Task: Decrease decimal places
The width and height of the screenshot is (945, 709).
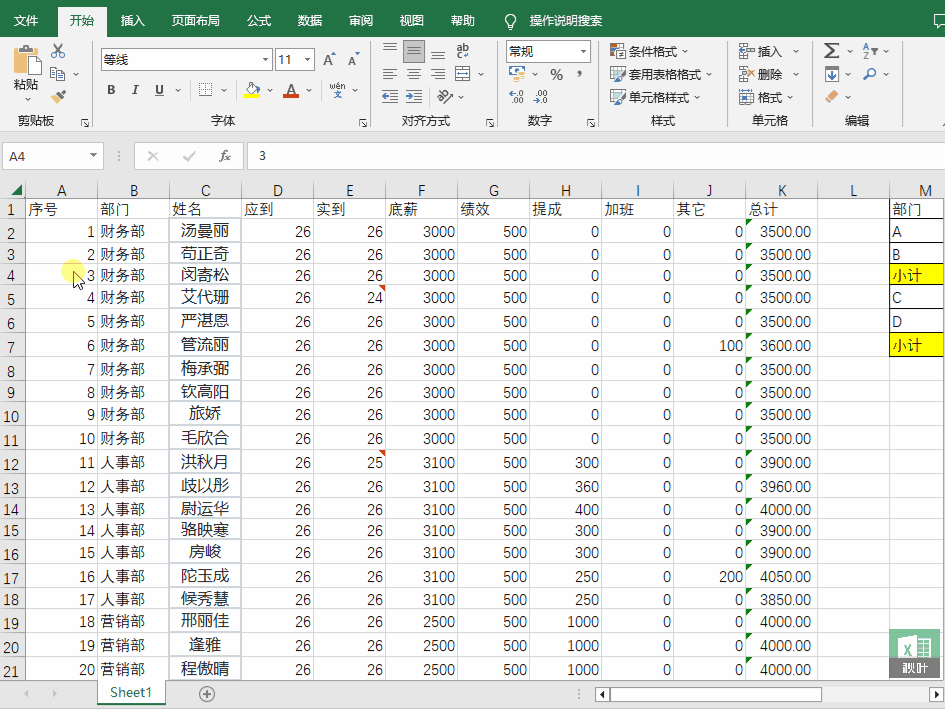Action: coord(541,96)
